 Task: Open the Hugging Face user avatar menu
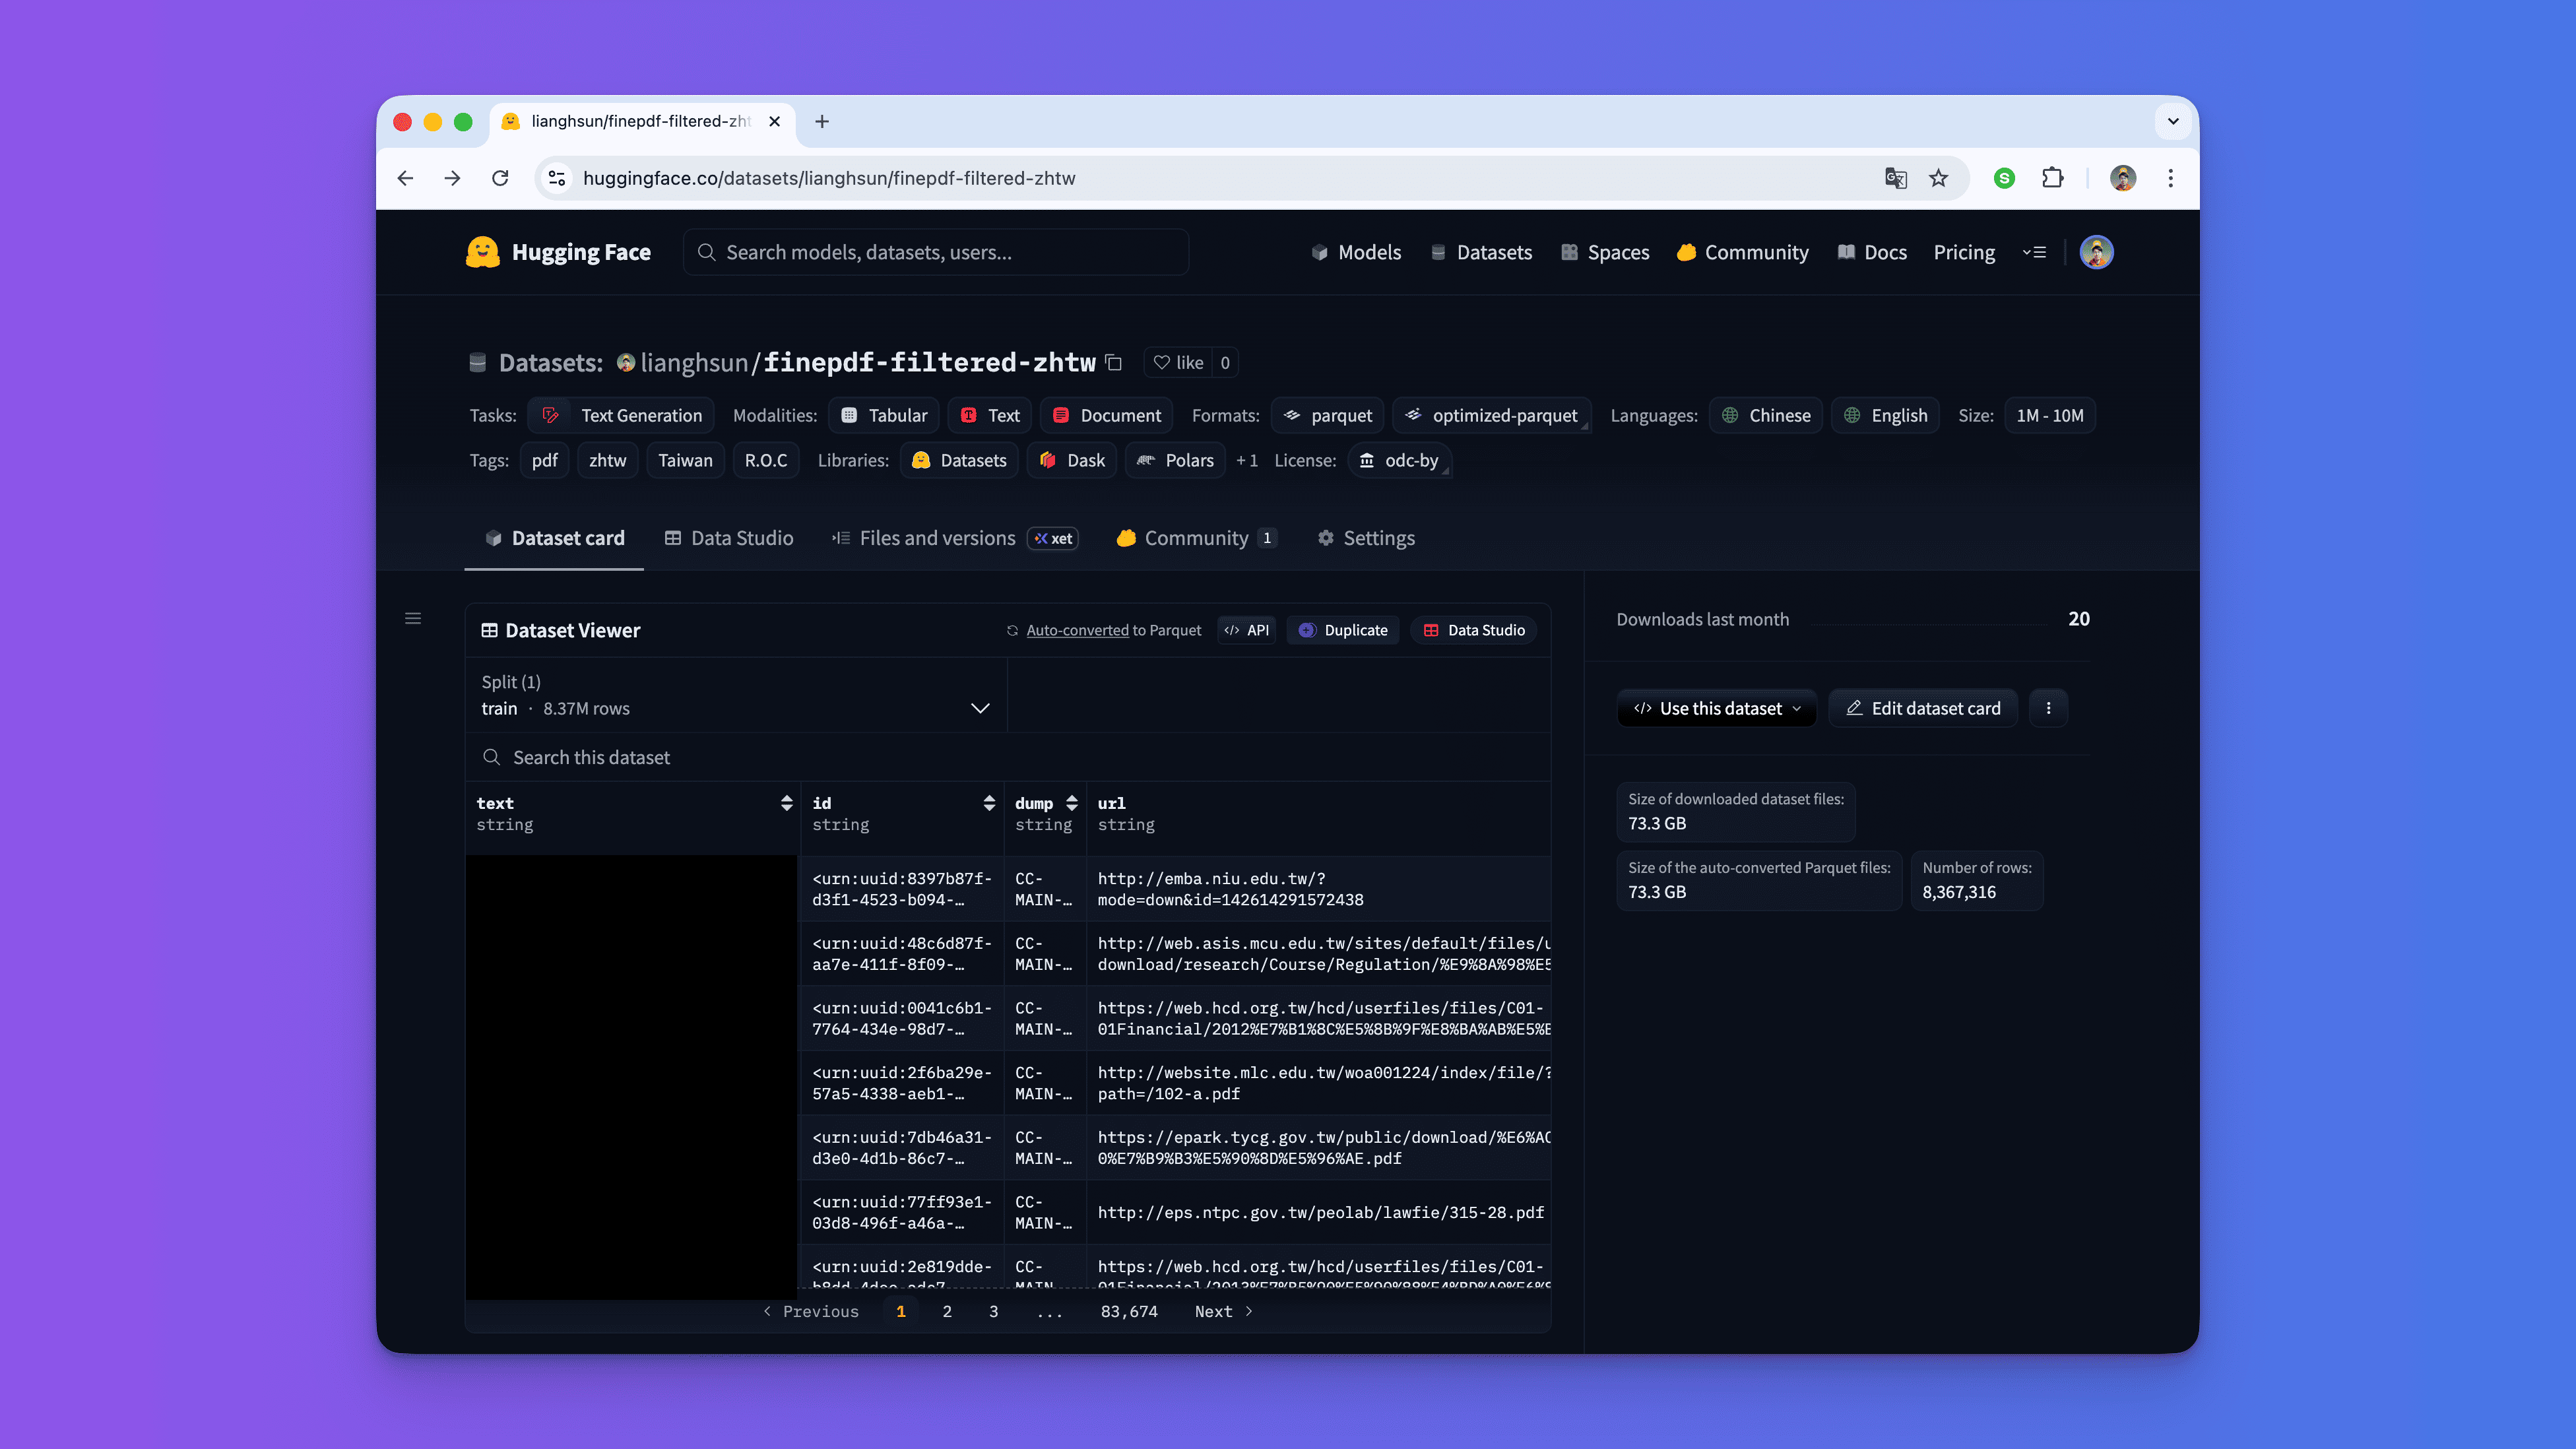[2097, 252]
